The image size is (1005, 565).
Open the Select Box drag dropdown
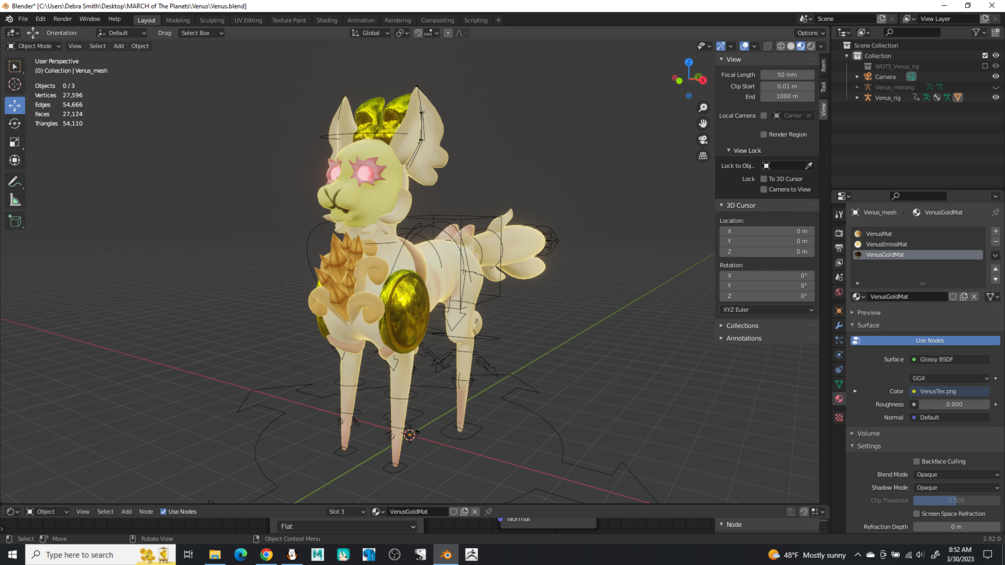coord(201,33)
